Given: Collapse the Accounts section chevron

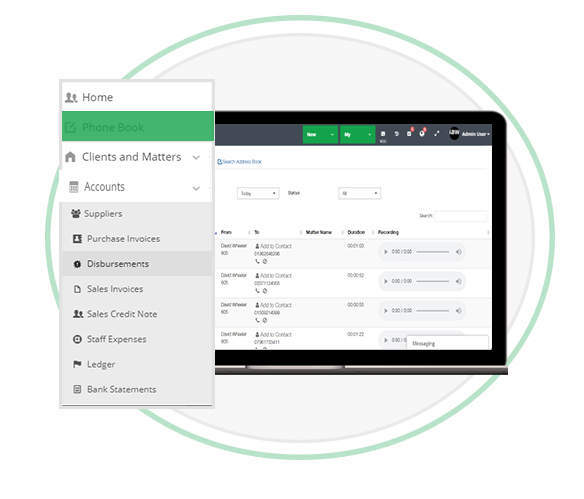Looking at the screenshot, I should (196, 188).
